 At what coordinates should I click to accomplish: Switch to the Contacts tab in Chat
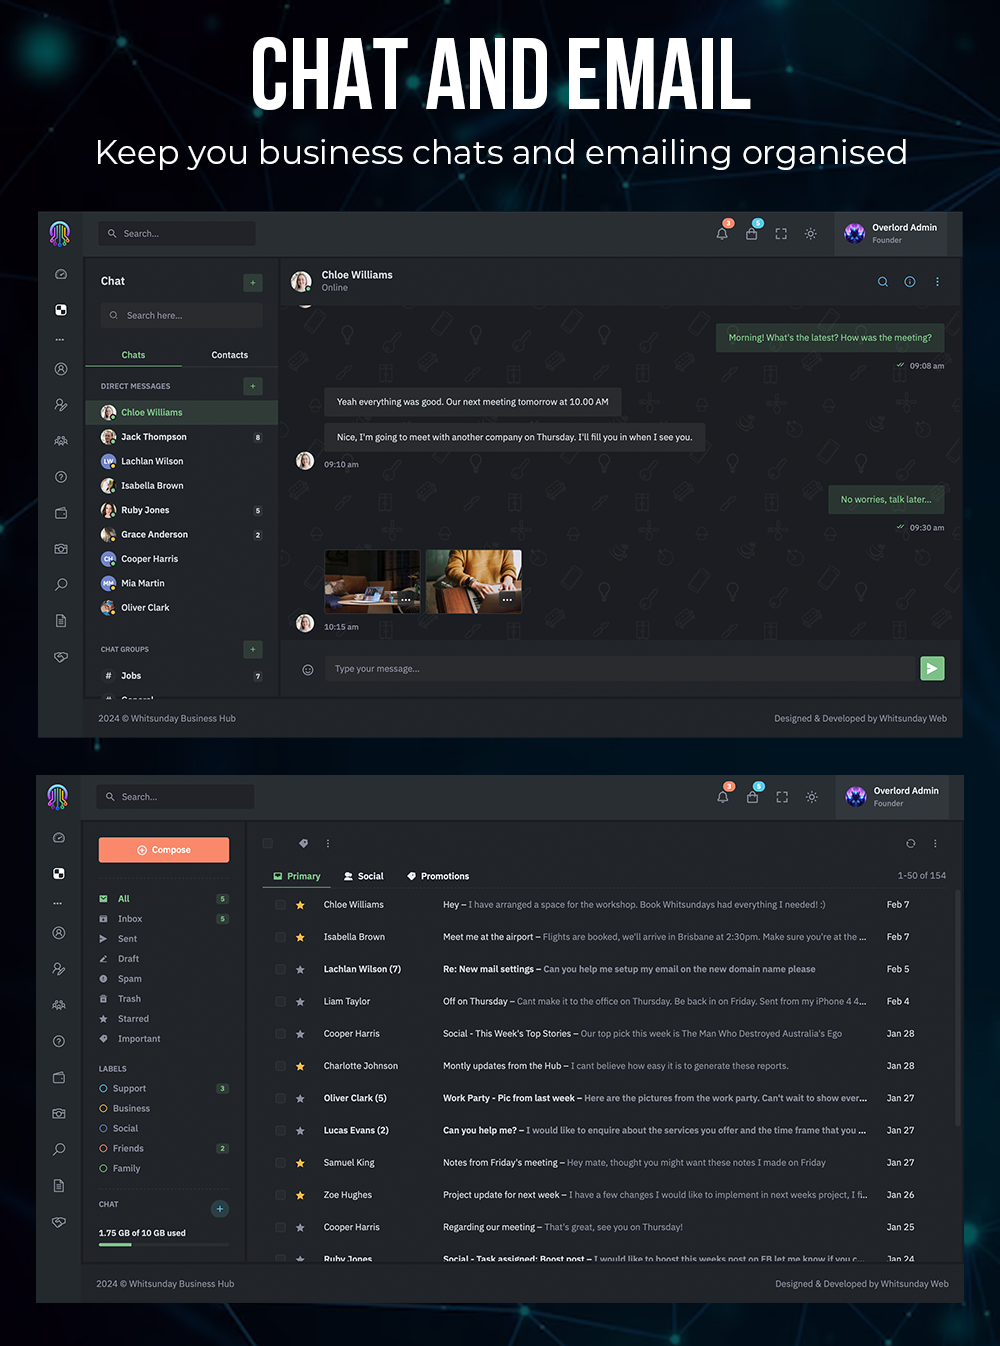(229, 355)
